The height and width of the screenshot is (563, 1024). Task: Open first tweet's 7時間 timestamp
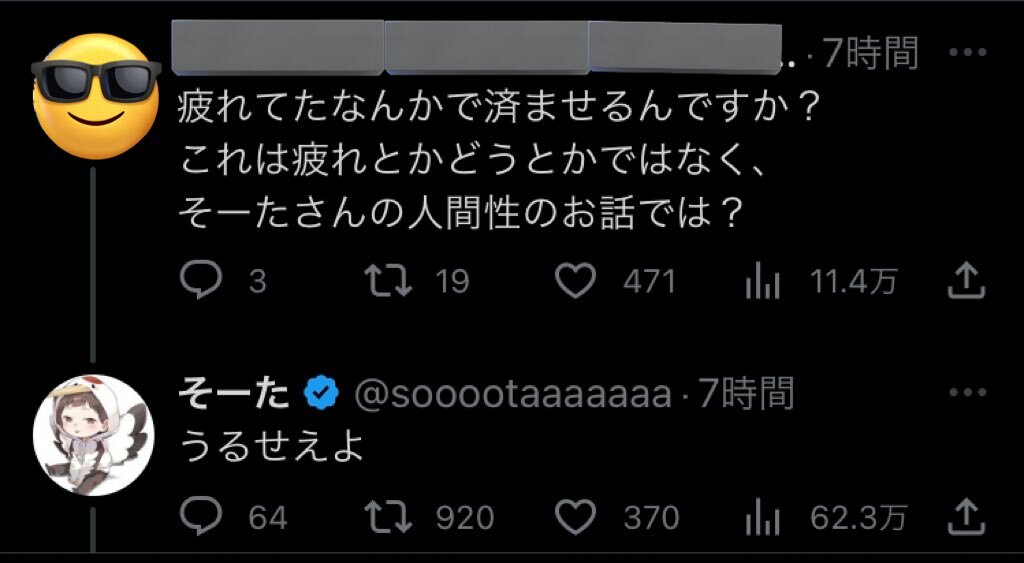[869, 54]
